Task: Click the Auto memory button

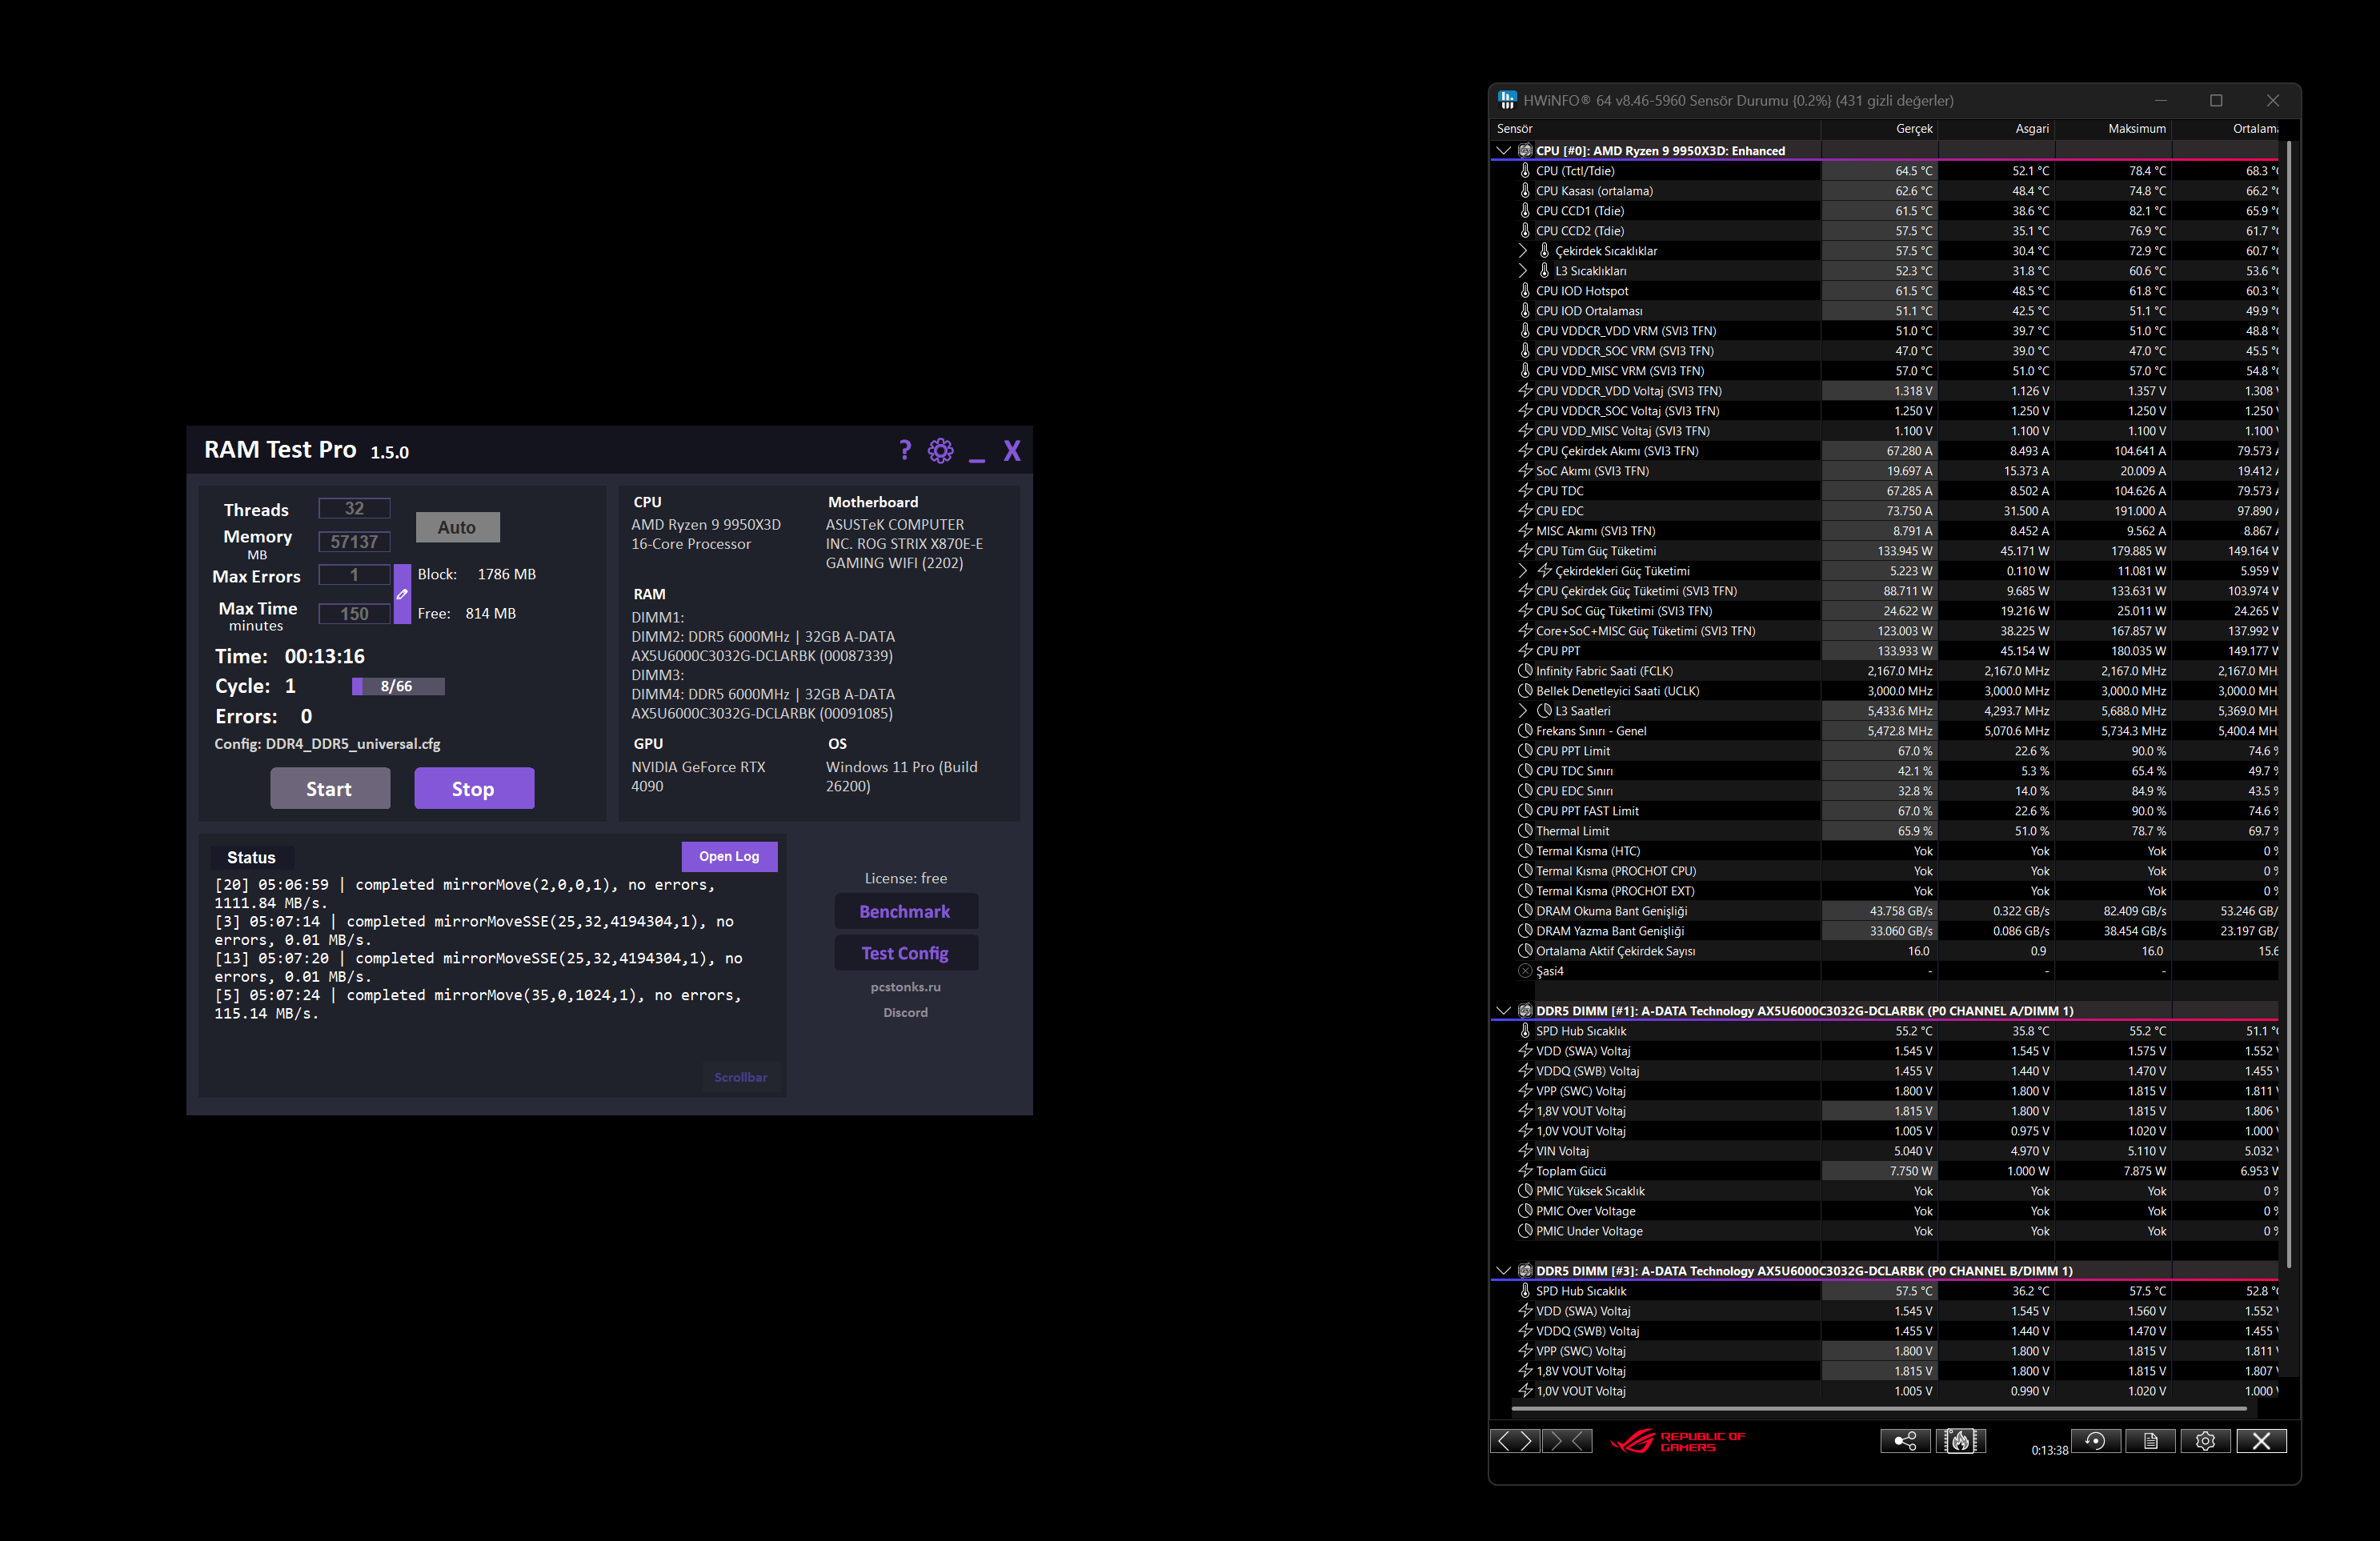Action: (457, 527)
